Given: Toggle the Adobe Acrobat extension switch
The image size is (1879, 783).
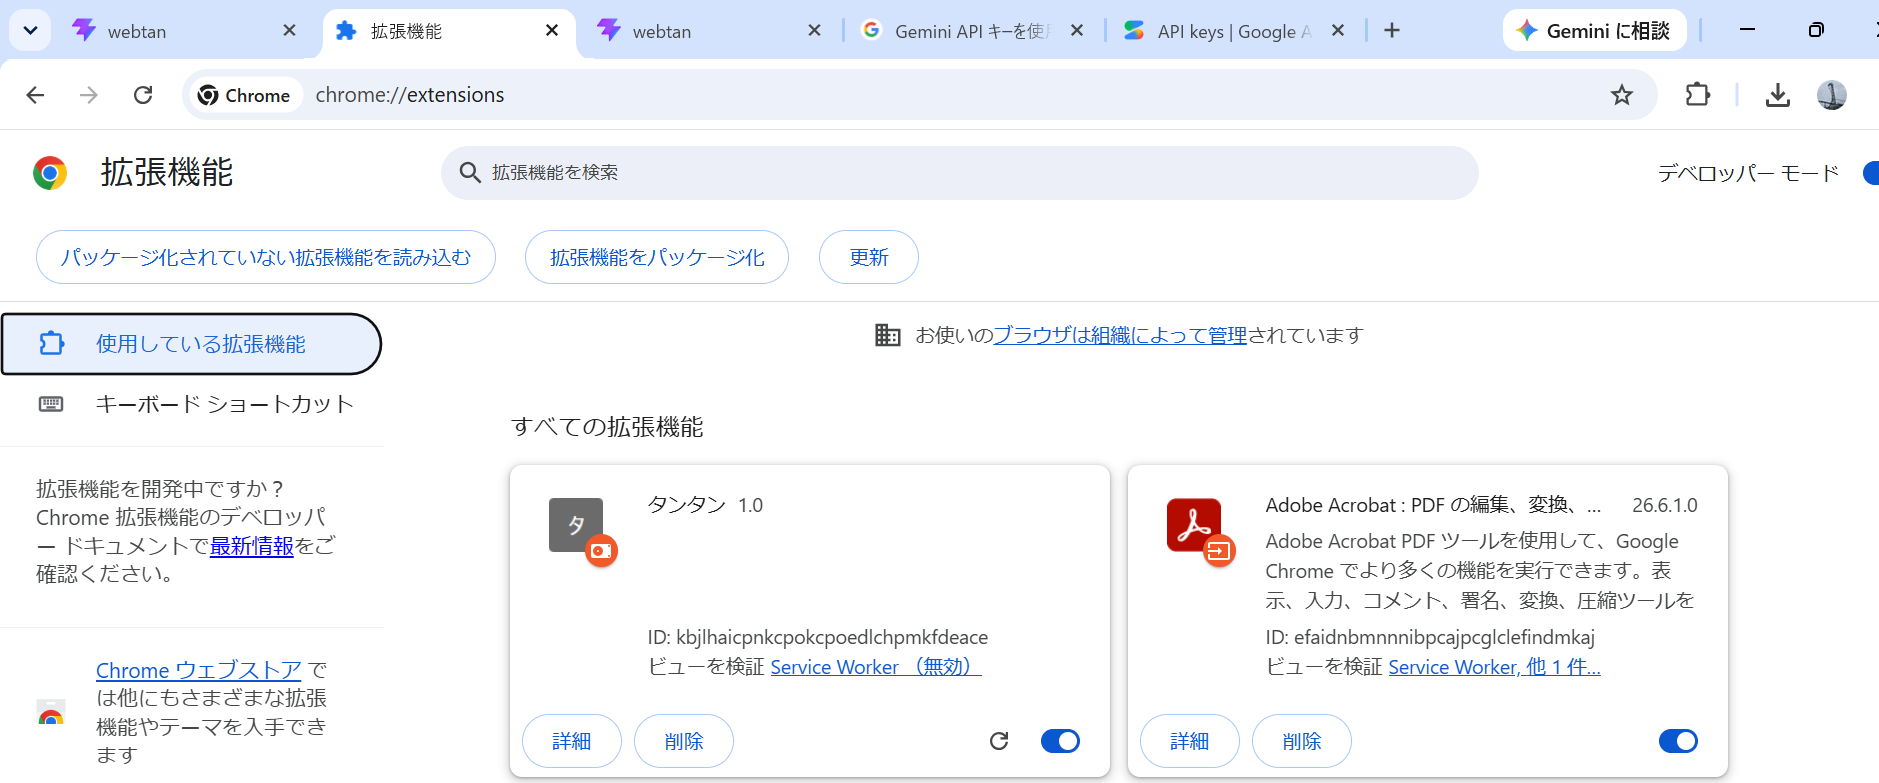Looking at the screenshot, I should 1678,741.
